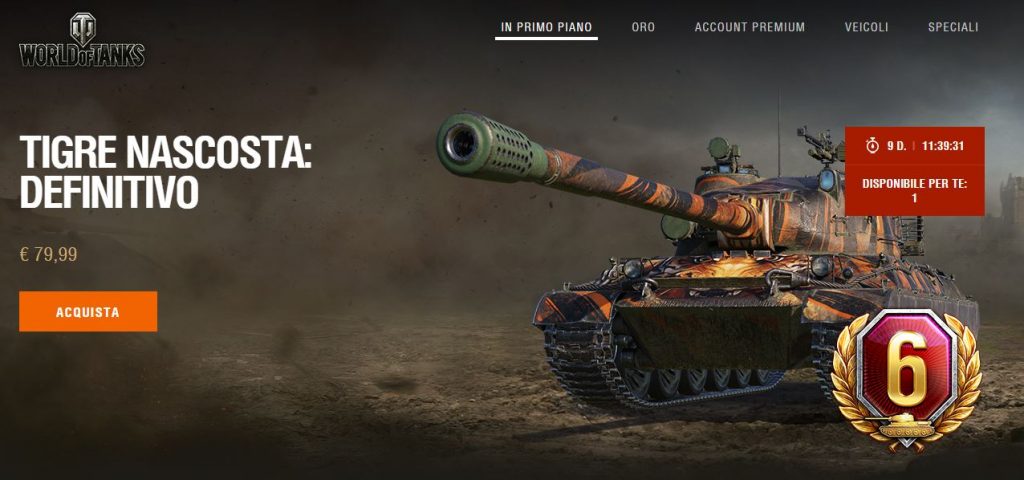Click the Tigre Nascosta: Definitivo title
This screenshot has width=1024, height=480.
pos(165,171)
